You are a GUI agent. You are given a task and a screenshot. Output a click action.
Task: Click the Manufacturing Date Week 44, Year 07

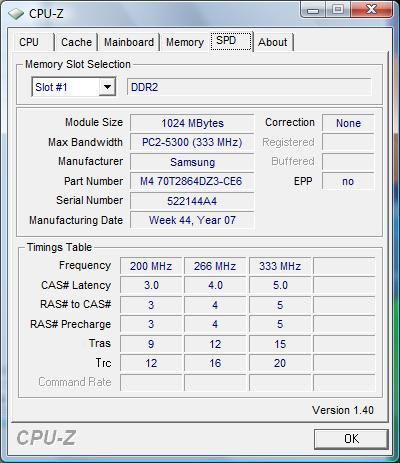192,220
